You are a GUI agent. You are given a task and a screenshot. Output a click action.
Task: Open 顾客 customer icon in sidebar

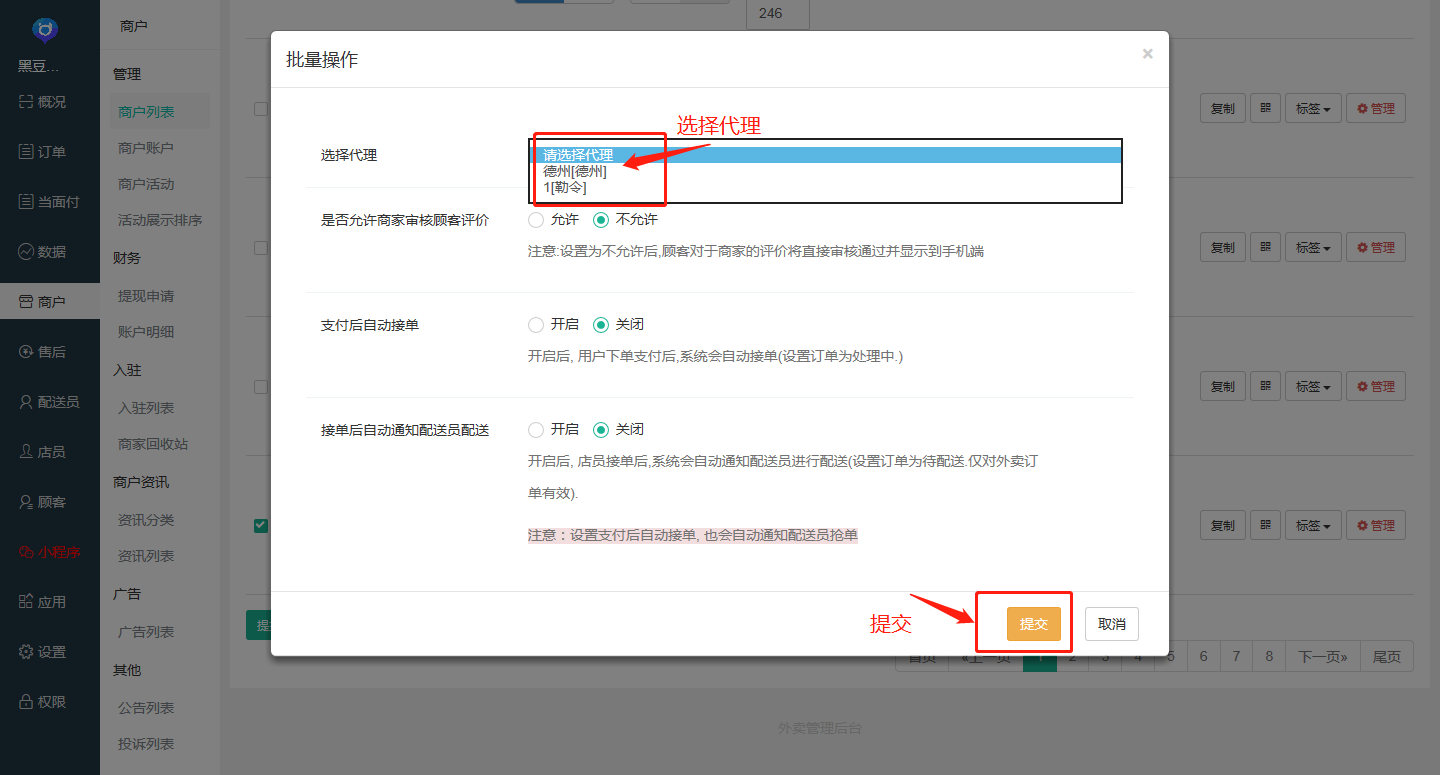tap(27, 501)
